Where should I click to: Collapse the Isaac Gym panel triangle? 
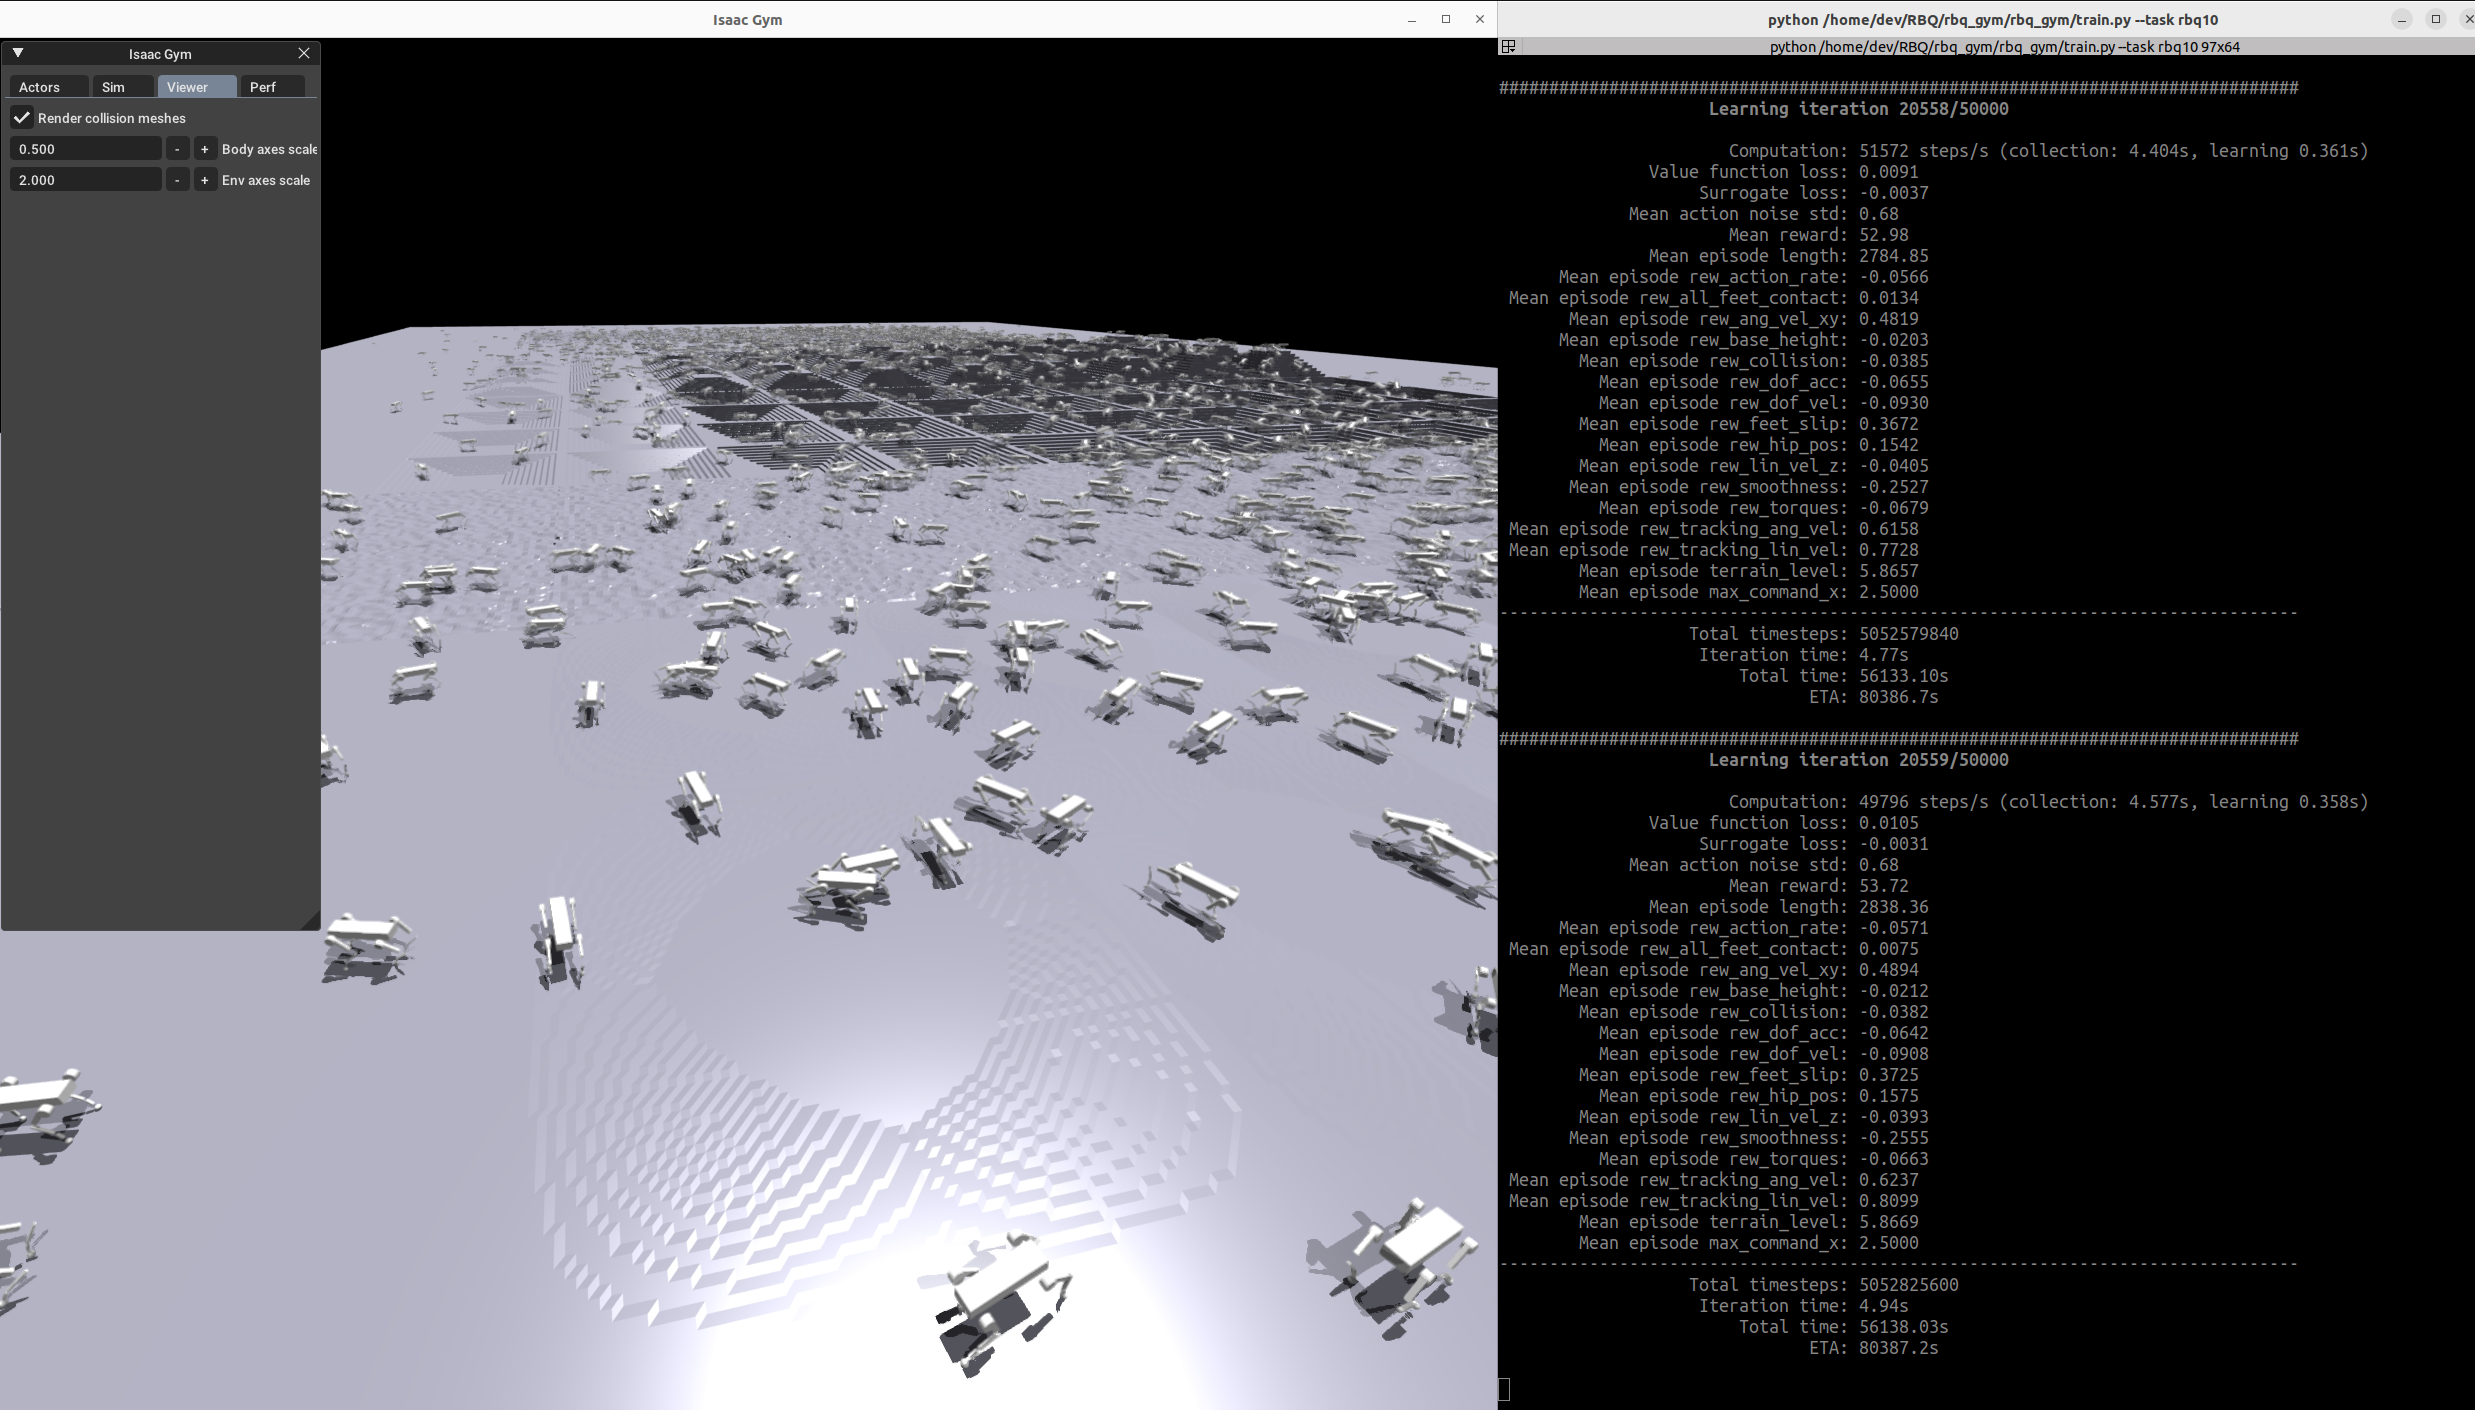[18, 53]
